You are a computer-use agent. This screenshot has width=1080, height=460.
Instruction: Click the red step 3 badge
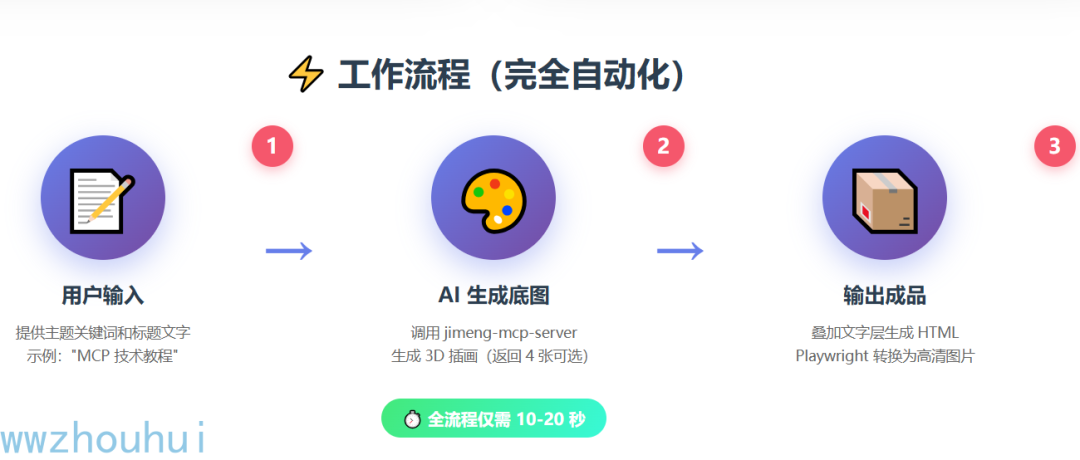1055,146
